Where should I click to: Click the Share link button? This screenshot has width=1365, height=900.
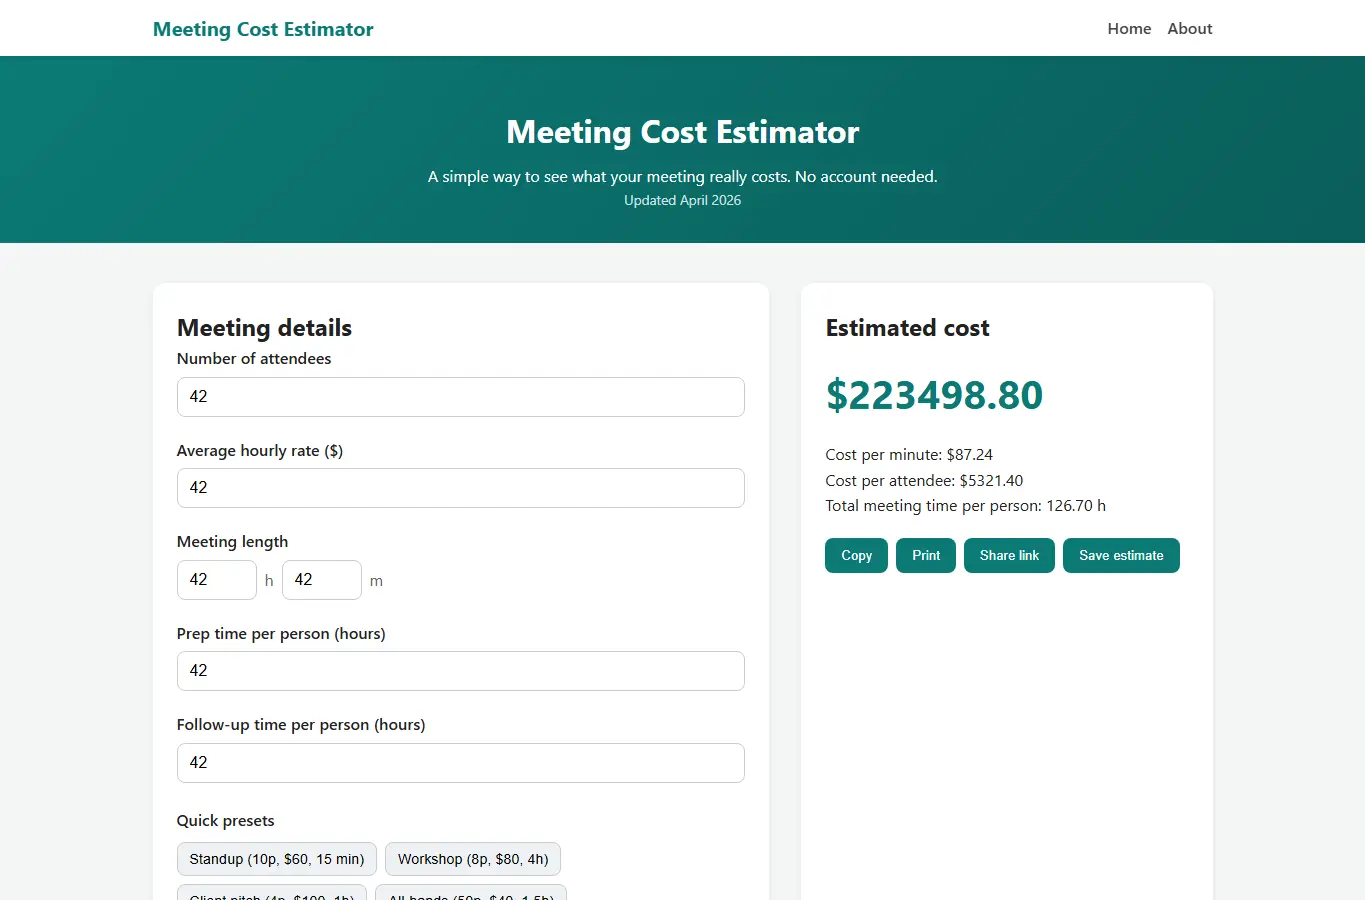1009,556
